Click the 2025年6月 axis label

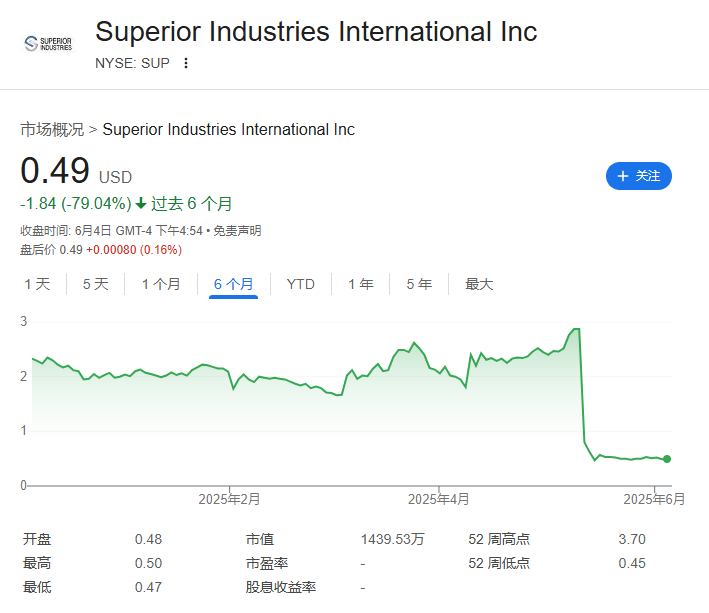[654, 499]
